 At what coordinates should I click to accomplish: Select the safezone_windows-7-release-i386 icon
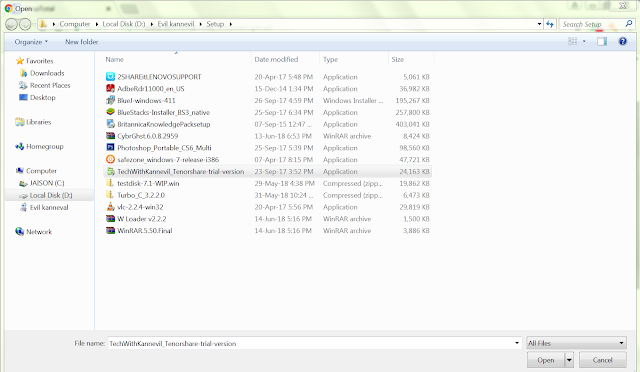tap(110, 160)
